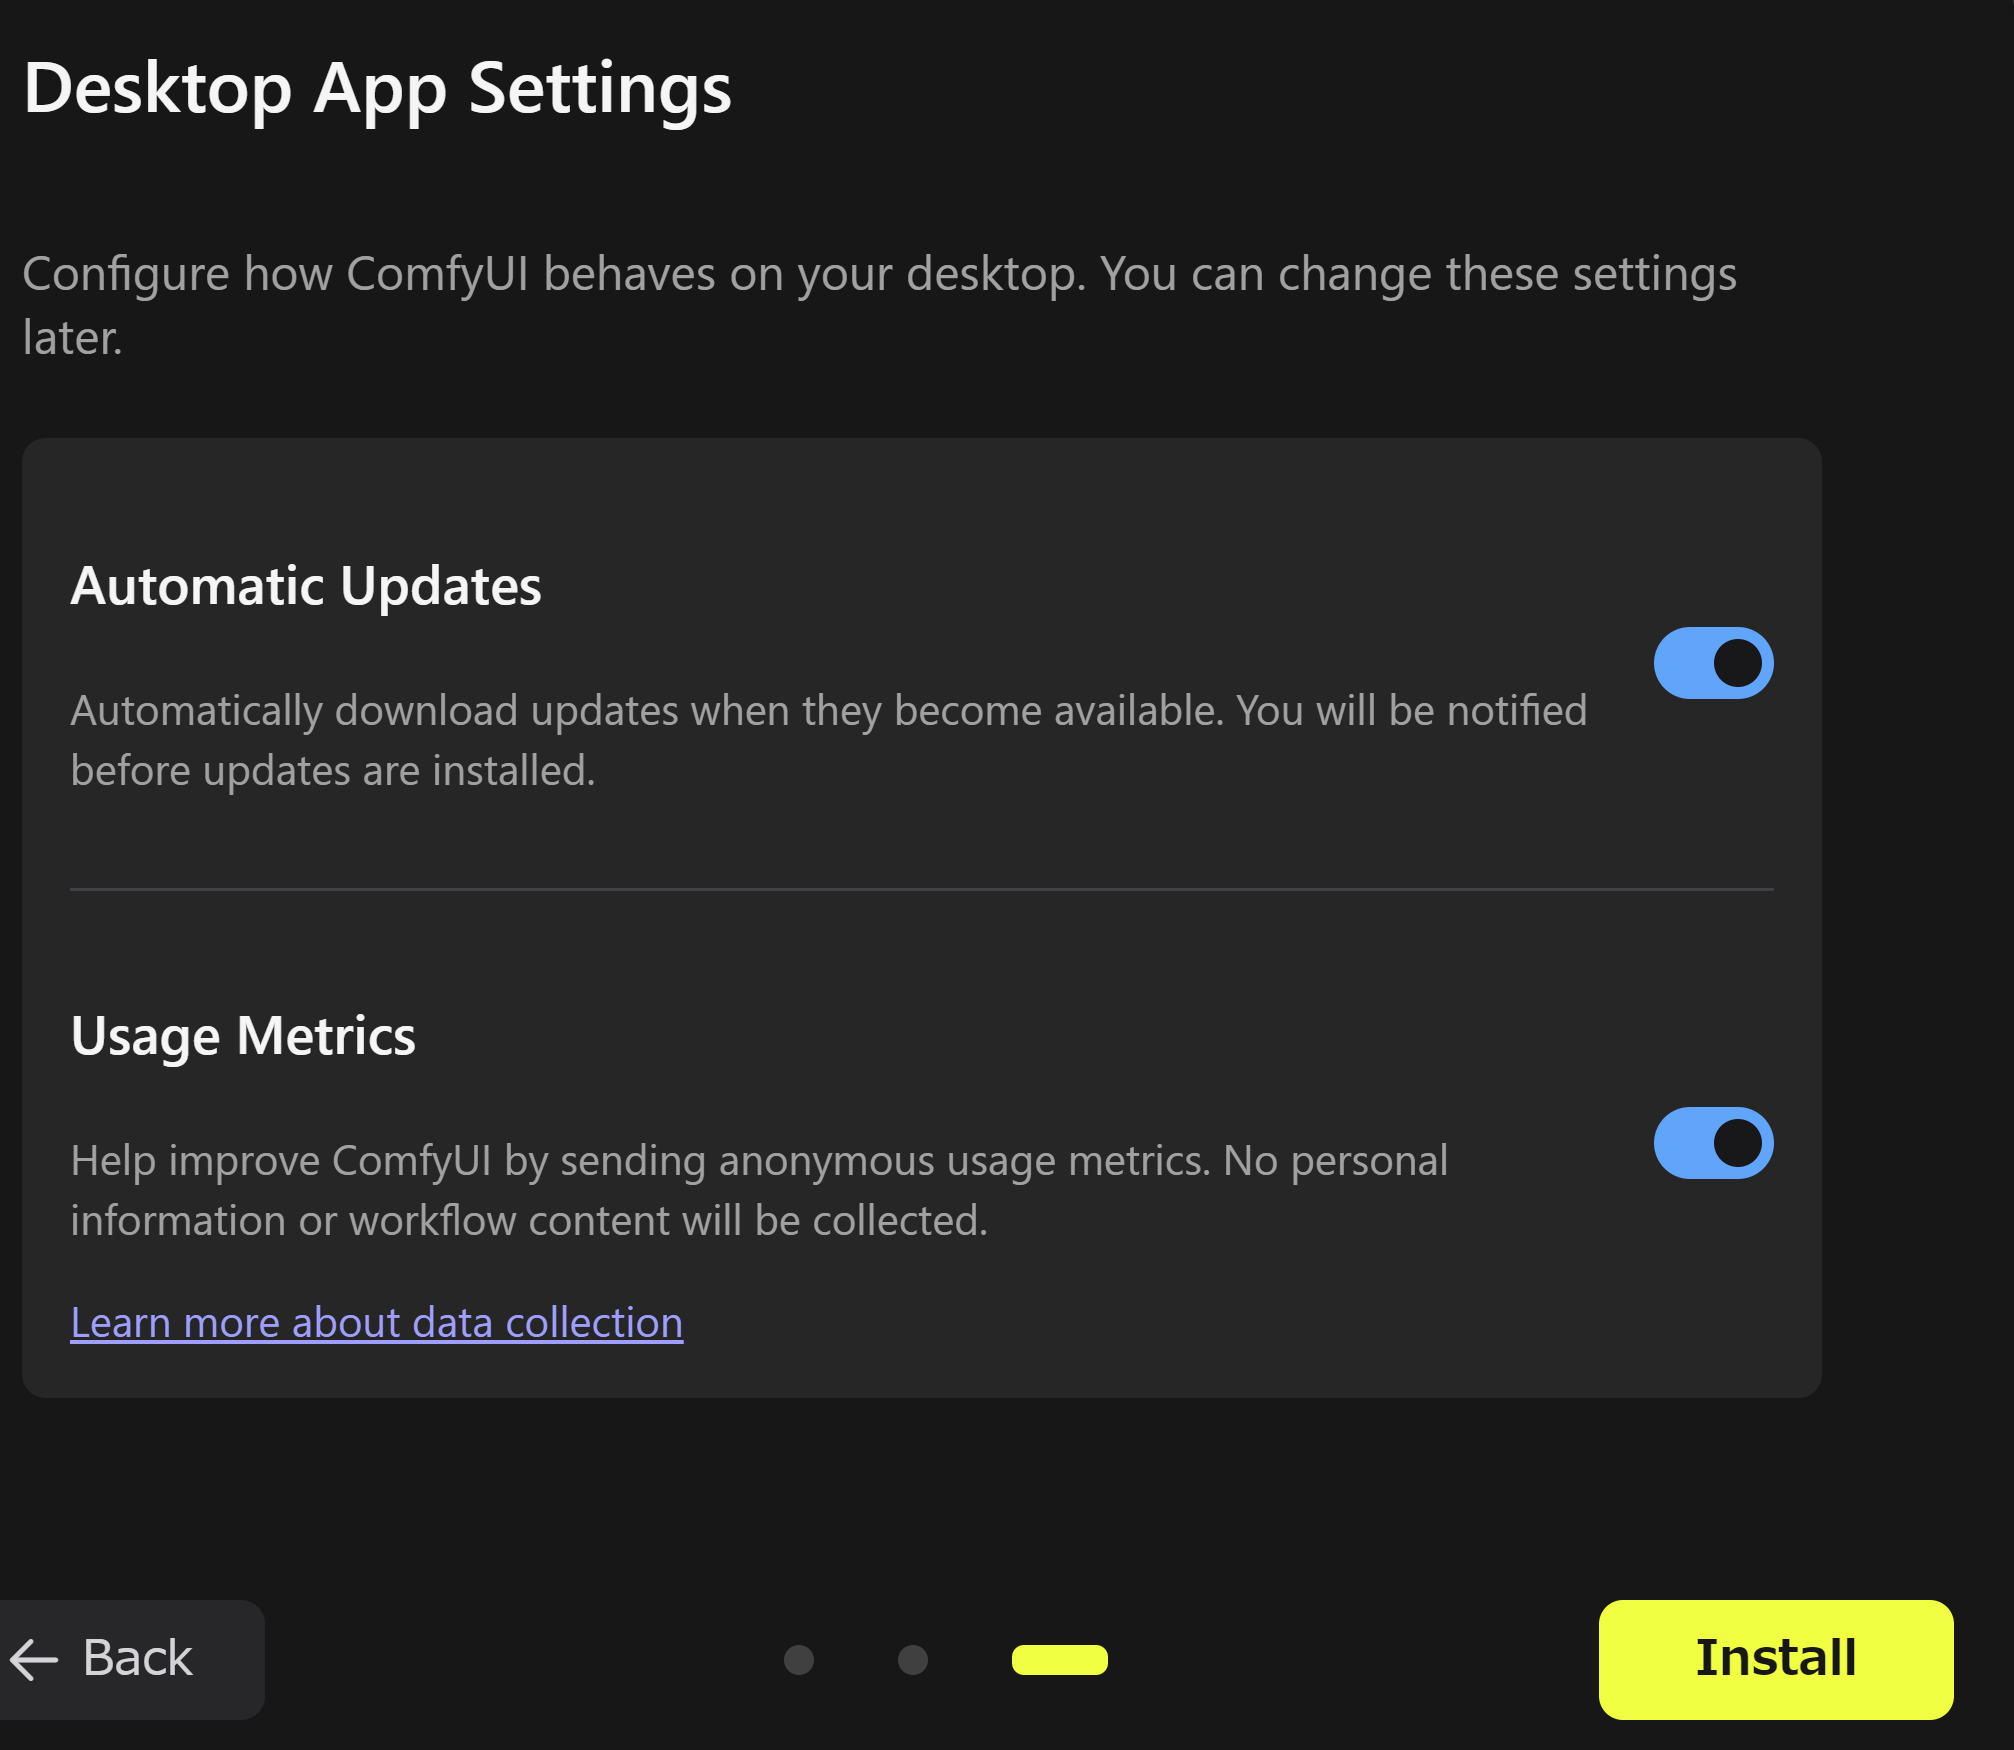This screenshot has width=2014, height=1750.
Task: Disable the Automatic Updates toggle
Action: pos(1713,663)
